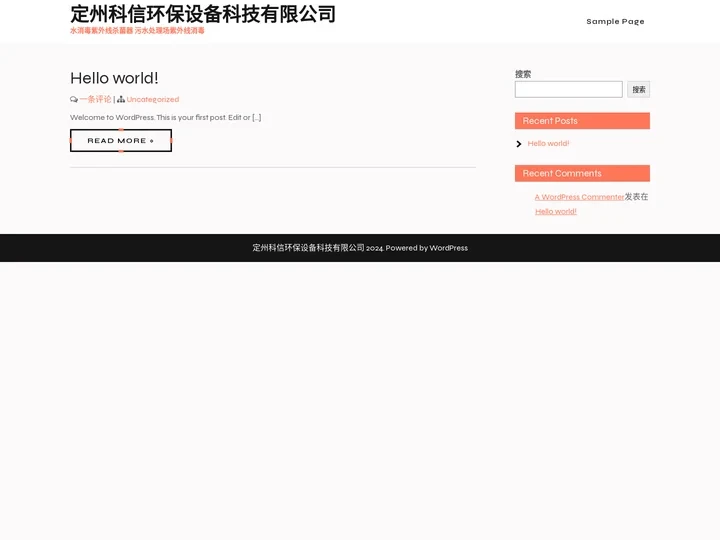Click the category hierarchy icon
This screenshot has height=540, width=720.
click(x=121, y=99)
